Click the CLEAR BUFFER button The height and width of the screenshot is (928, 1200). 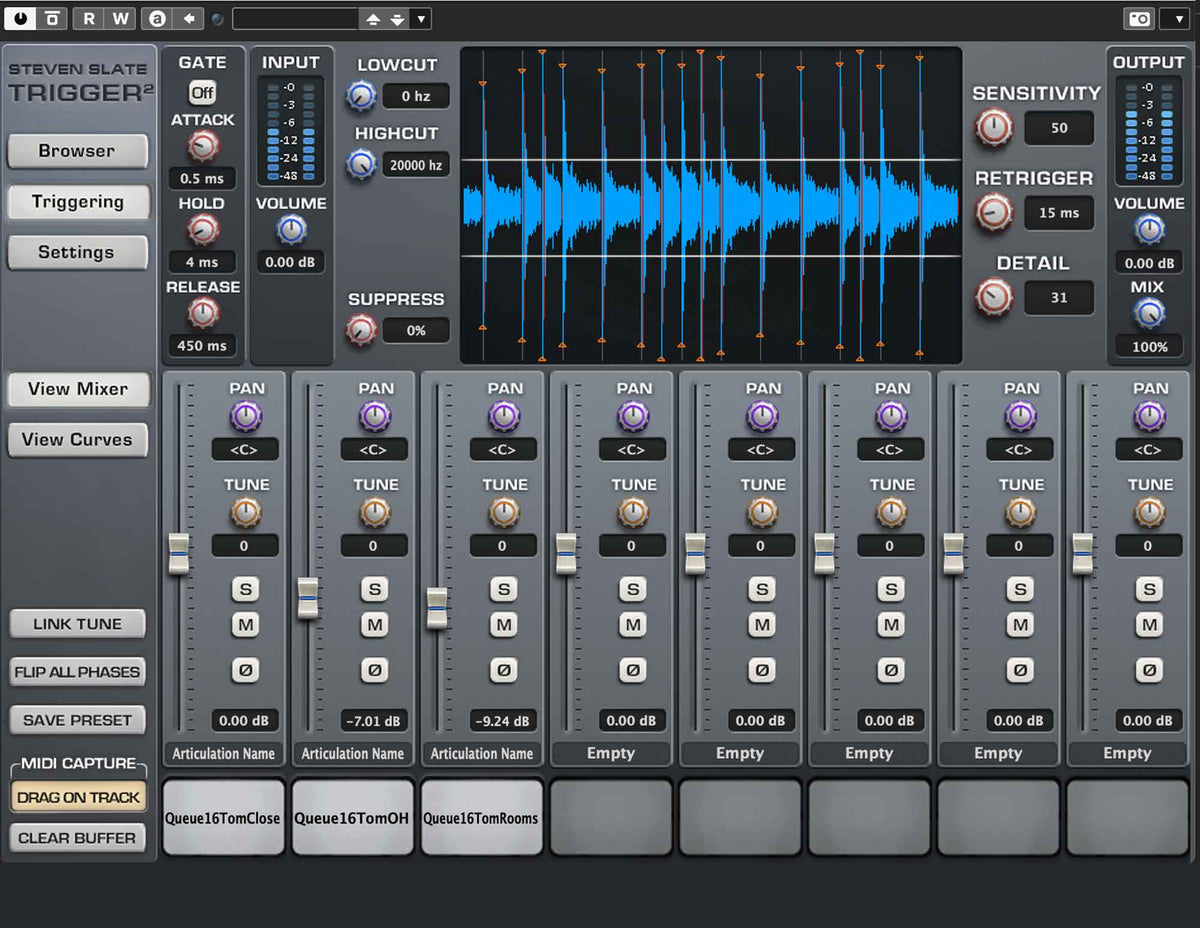pyautogui.click(x=77, y=838)
